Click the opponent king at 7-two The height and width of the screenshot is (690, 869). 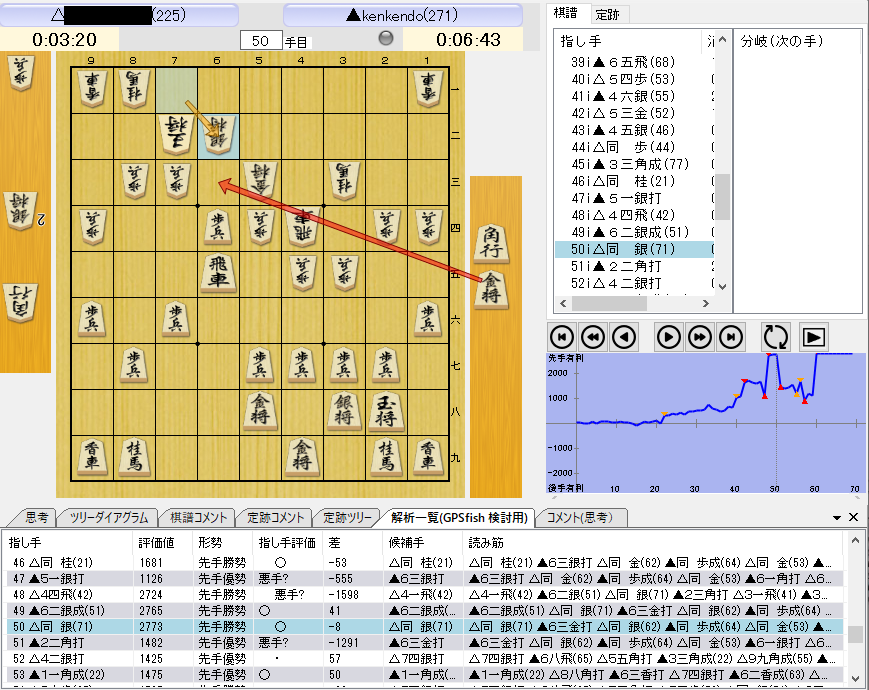(x=176, y=135)
